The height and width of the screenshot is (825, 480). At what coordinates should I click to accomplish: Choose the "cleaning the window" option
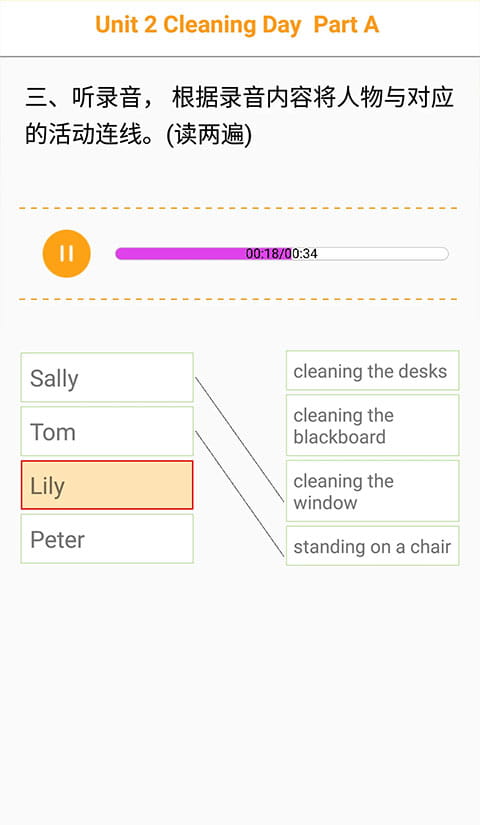click(x=373, y=491)
